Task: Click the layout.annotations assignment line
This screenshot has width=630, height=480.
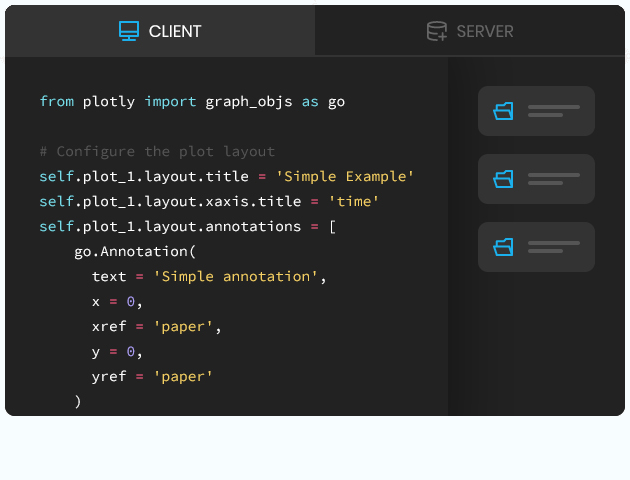Action: click(x=188, y=227)
